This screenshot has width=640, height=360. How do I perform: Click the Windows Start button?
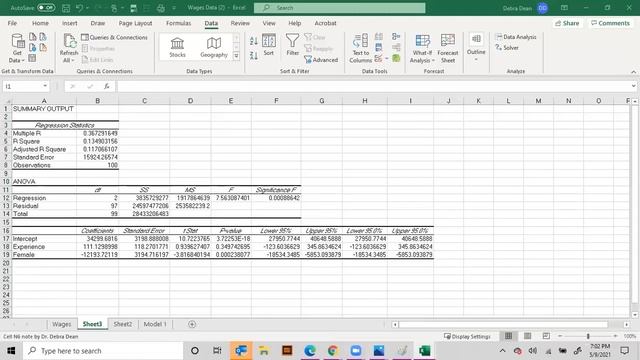pos(11,351)
